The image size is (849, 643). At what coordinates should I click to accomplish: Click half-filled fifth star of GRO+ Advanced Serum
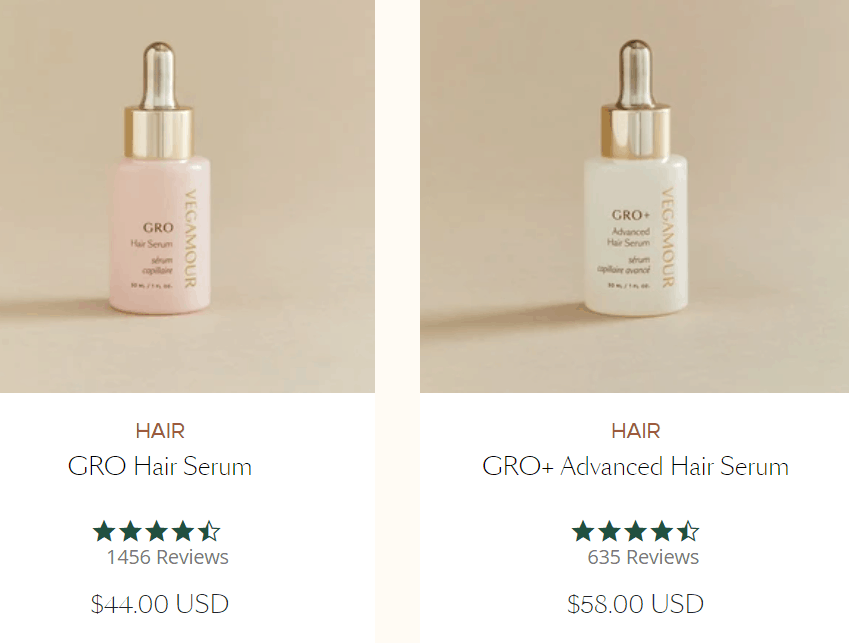coord(688,531)
